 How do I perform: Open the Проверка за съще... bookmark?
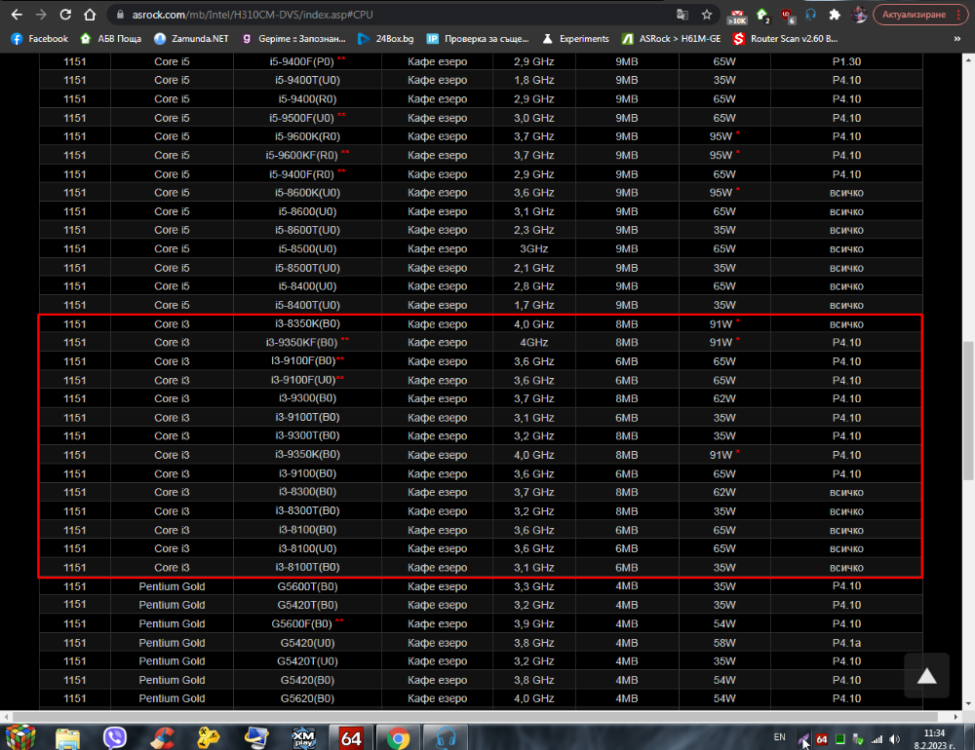pyautogui.click(x=478, y=39)
